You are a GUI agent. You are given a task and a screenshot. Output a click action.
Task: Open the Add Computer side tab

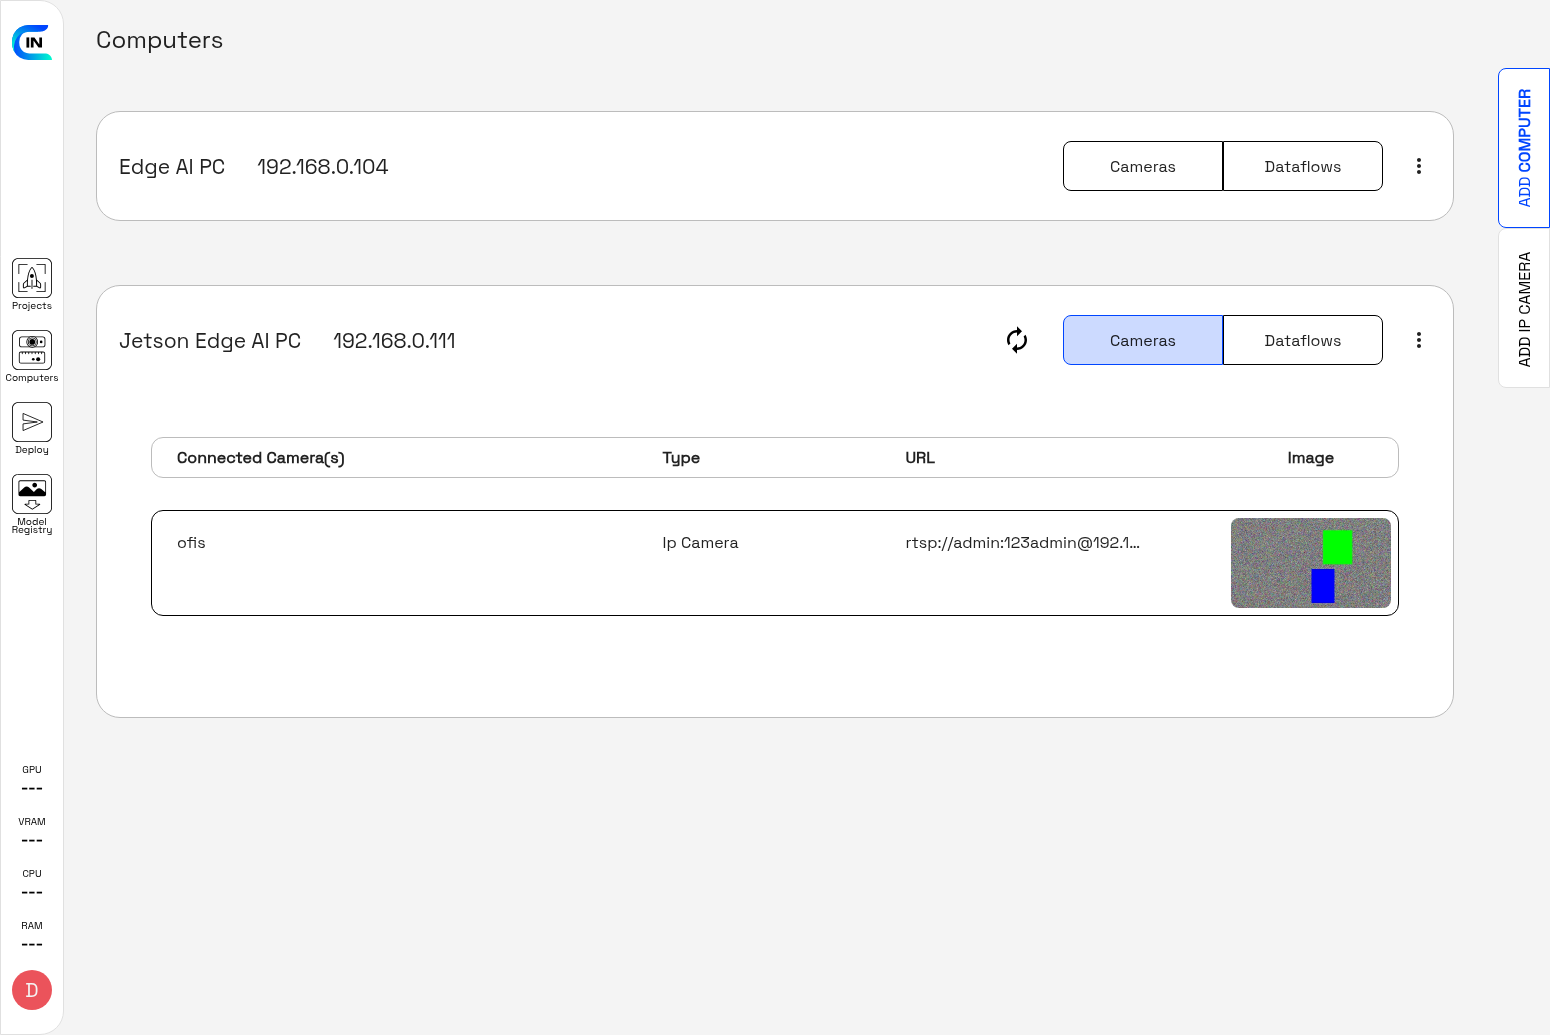pos(1524,148)
